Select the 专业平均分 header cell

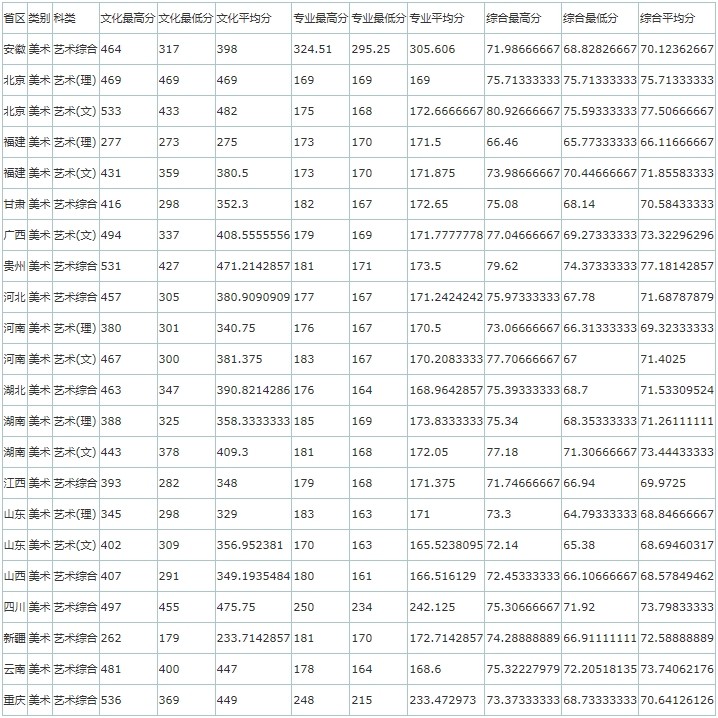coord(437,19)
